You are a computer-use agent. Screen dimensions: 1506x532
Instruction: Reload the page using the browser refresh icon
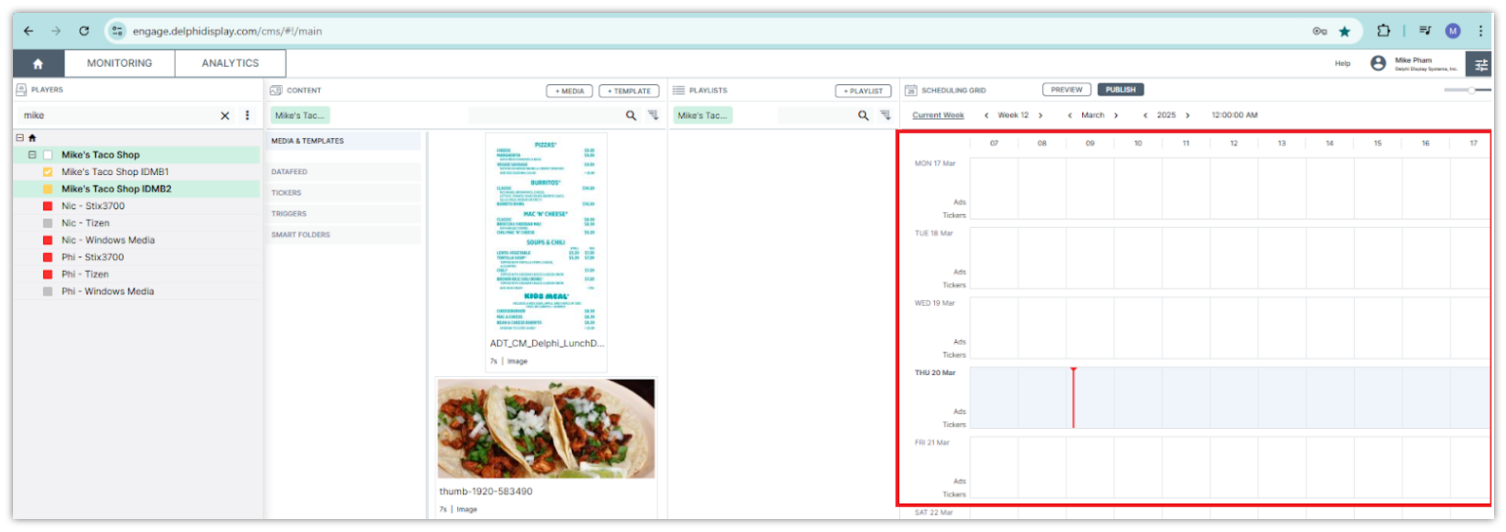(x=84, y=31)
